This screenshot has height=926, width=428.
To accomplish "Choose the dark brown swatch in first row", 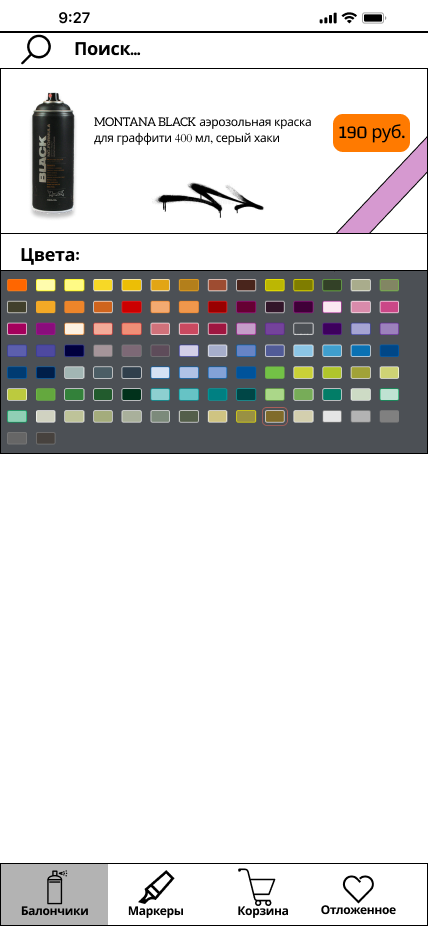I will point(246,285).
